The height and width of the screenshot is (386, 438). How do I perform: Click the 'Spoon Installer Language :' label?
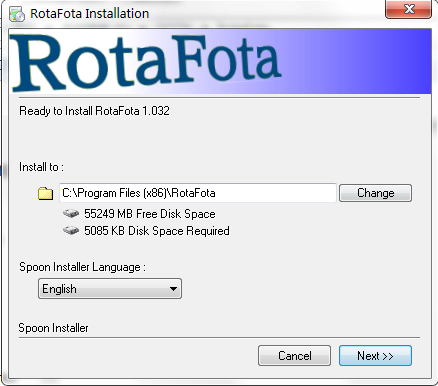82,267
